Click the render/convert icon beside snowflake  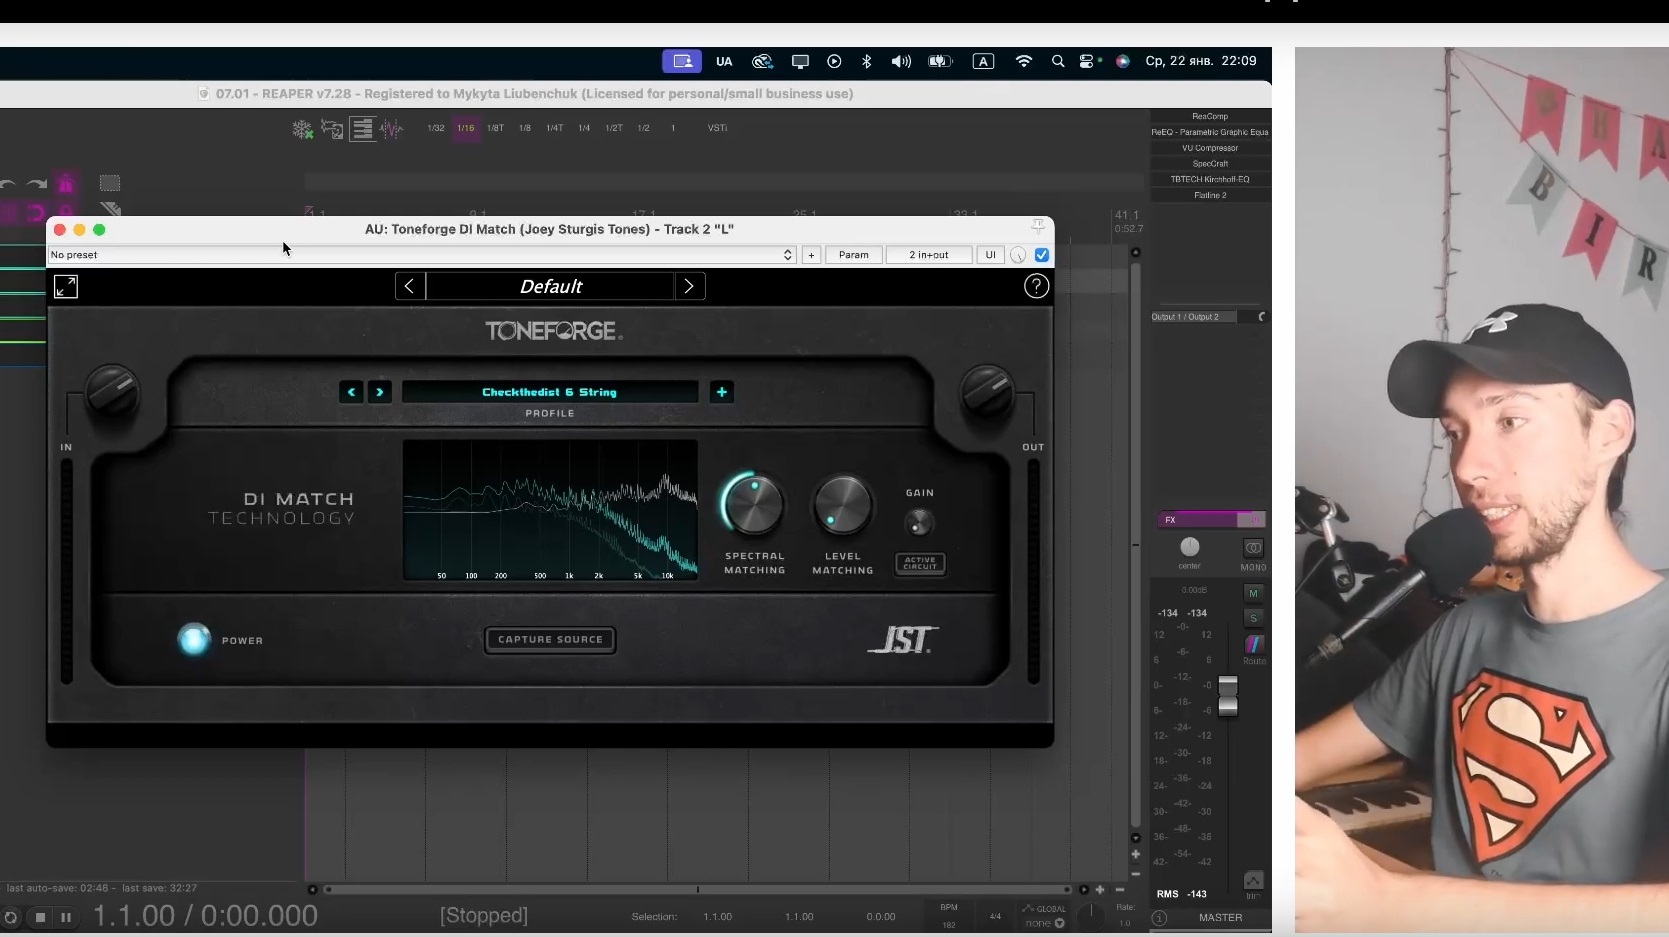point(332,129)
